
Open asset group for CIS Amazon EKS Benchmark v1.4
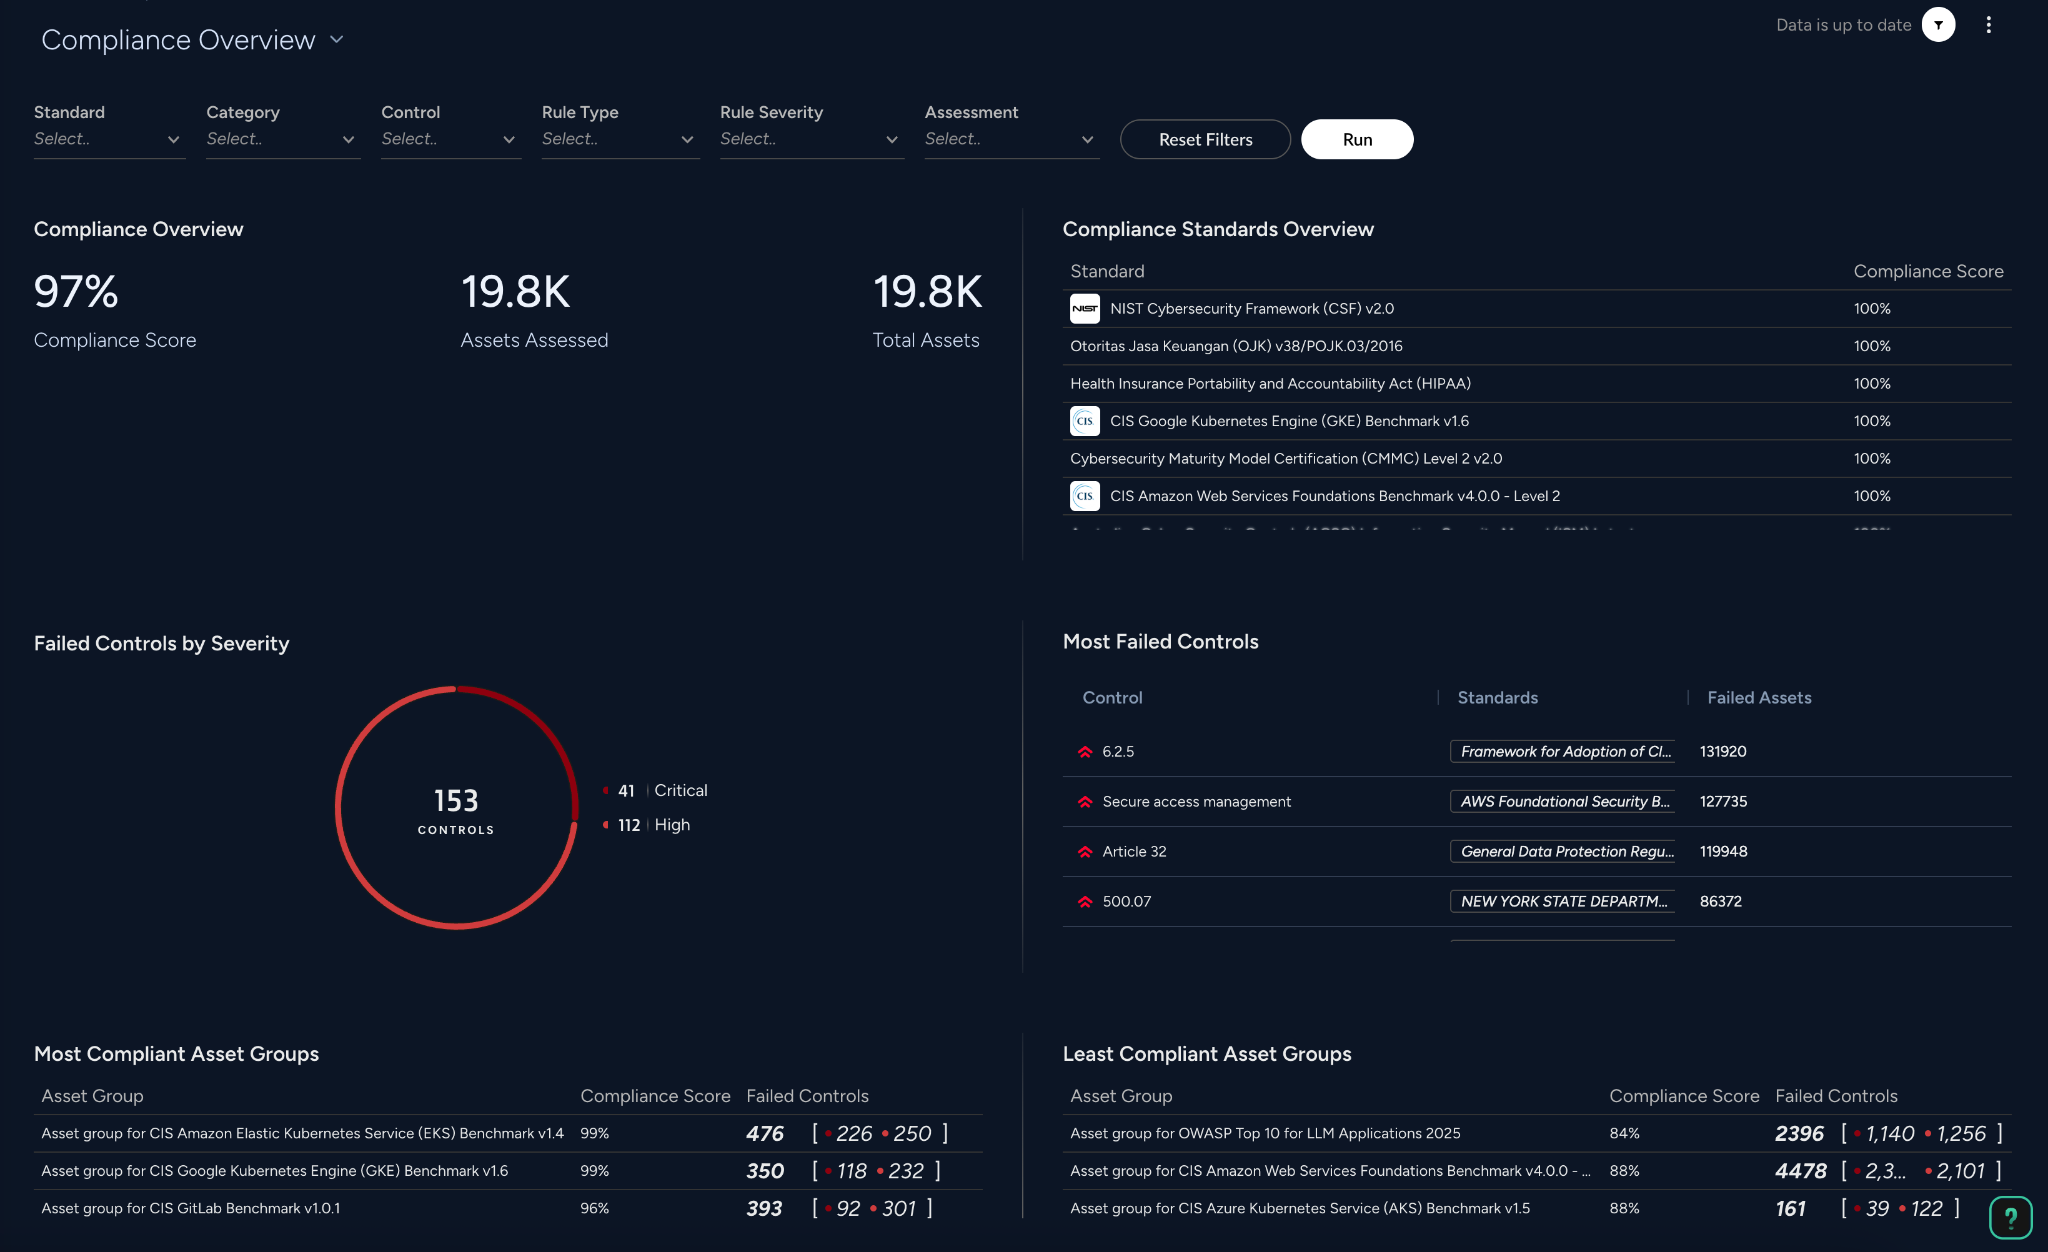click(x=302, y=1134)
